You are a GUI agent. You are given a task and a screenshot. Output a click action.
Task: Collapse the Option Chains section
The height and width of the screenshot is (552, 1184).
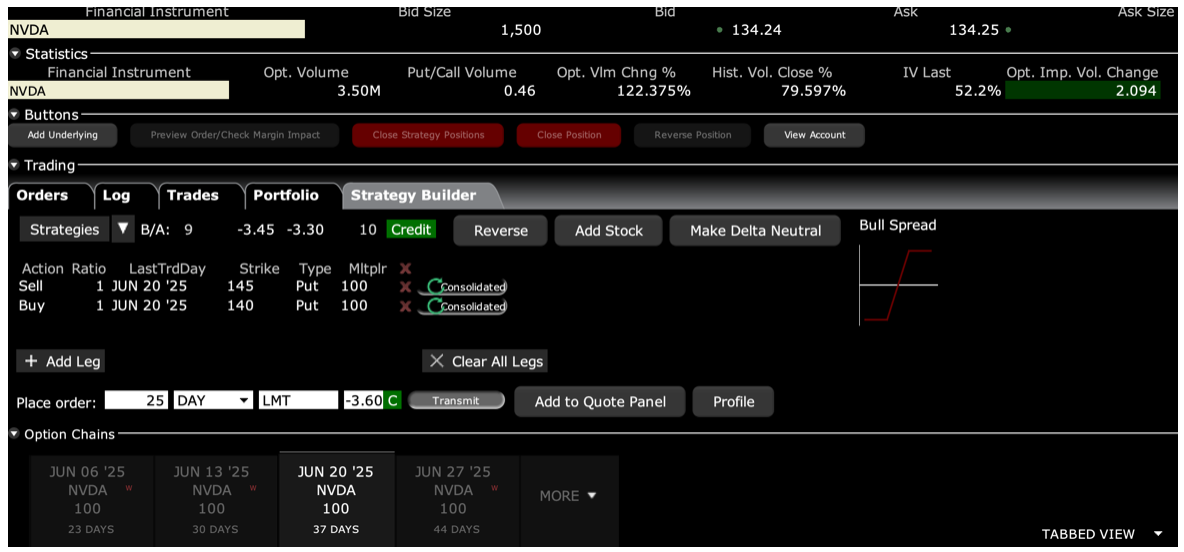point(15,434)
